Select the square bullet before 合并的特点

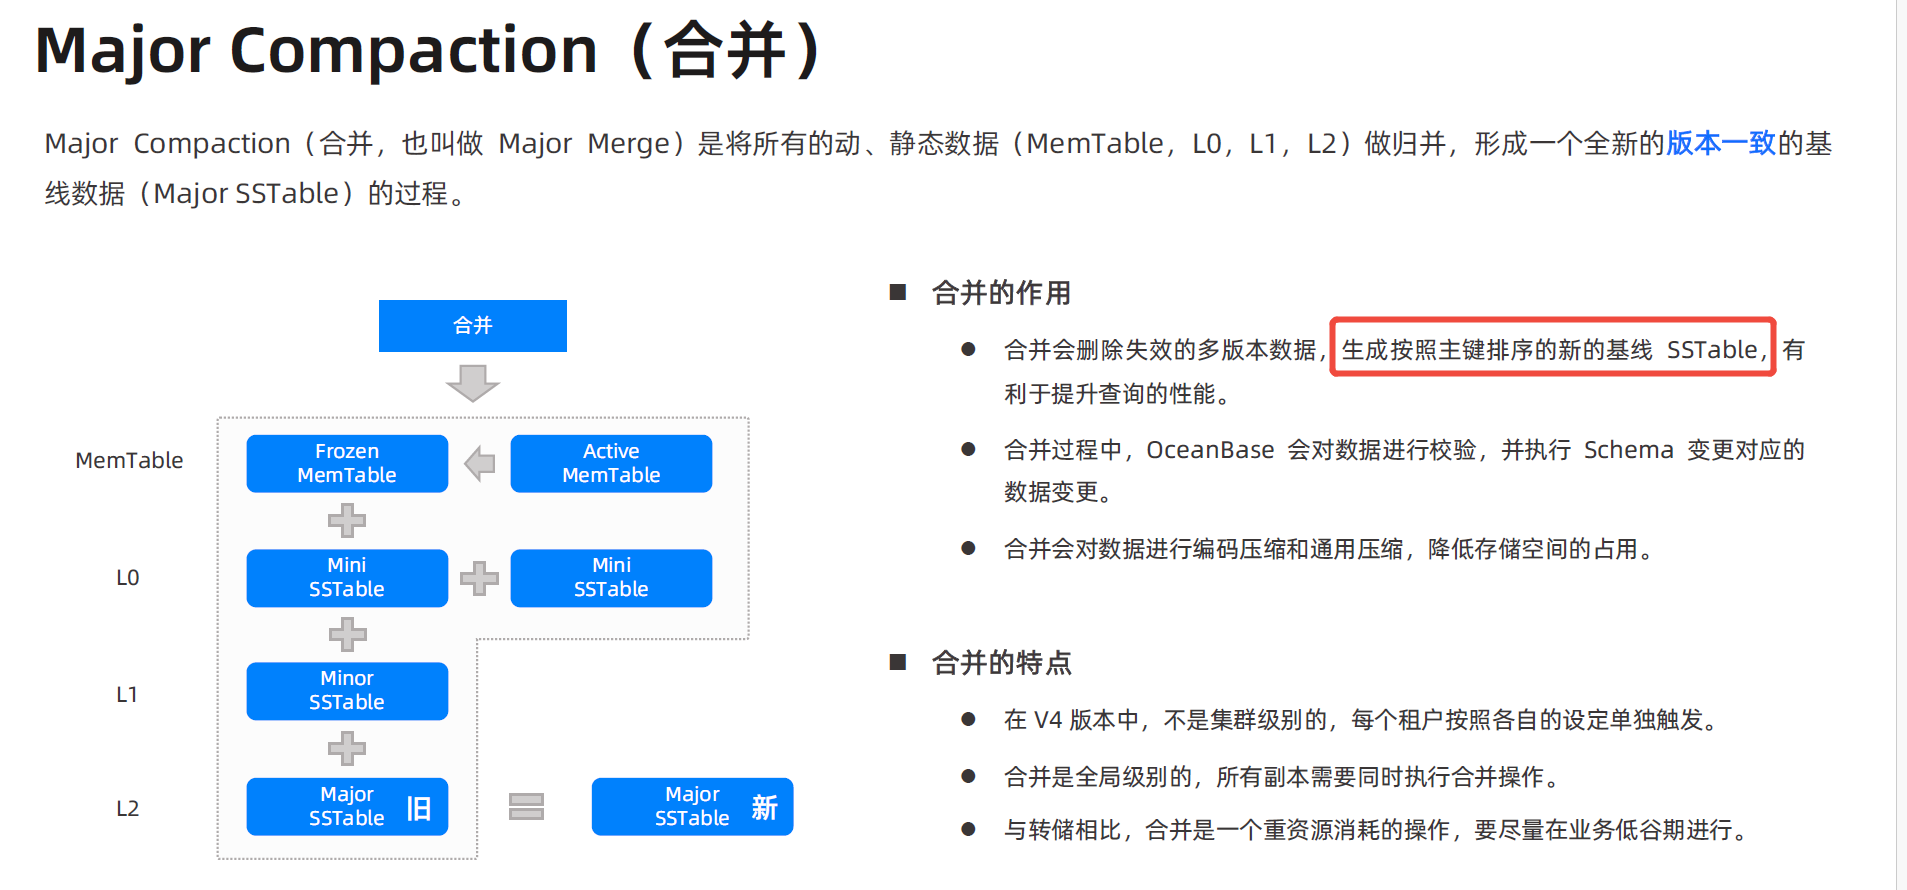click(x=898, y=662)
